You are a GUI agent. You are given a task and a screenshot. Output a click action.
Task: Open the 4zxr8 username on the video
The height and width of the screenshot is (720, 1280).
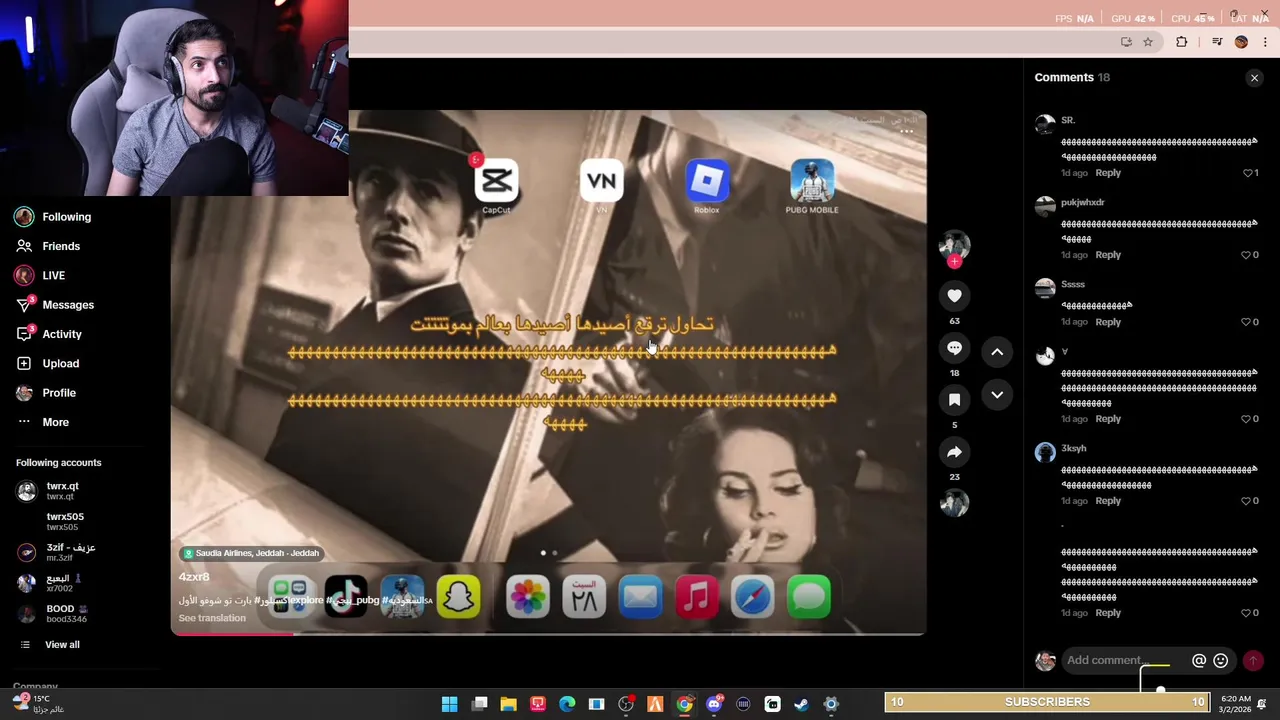(194, 577)
